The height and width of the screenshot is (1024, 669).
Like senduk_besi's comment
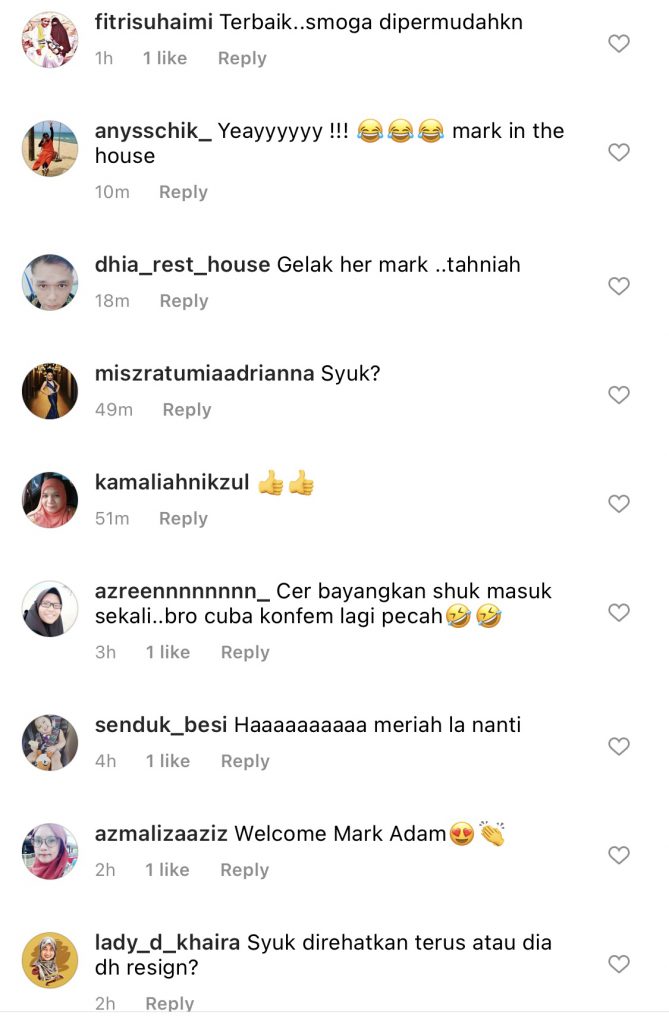tap(619, 746)
